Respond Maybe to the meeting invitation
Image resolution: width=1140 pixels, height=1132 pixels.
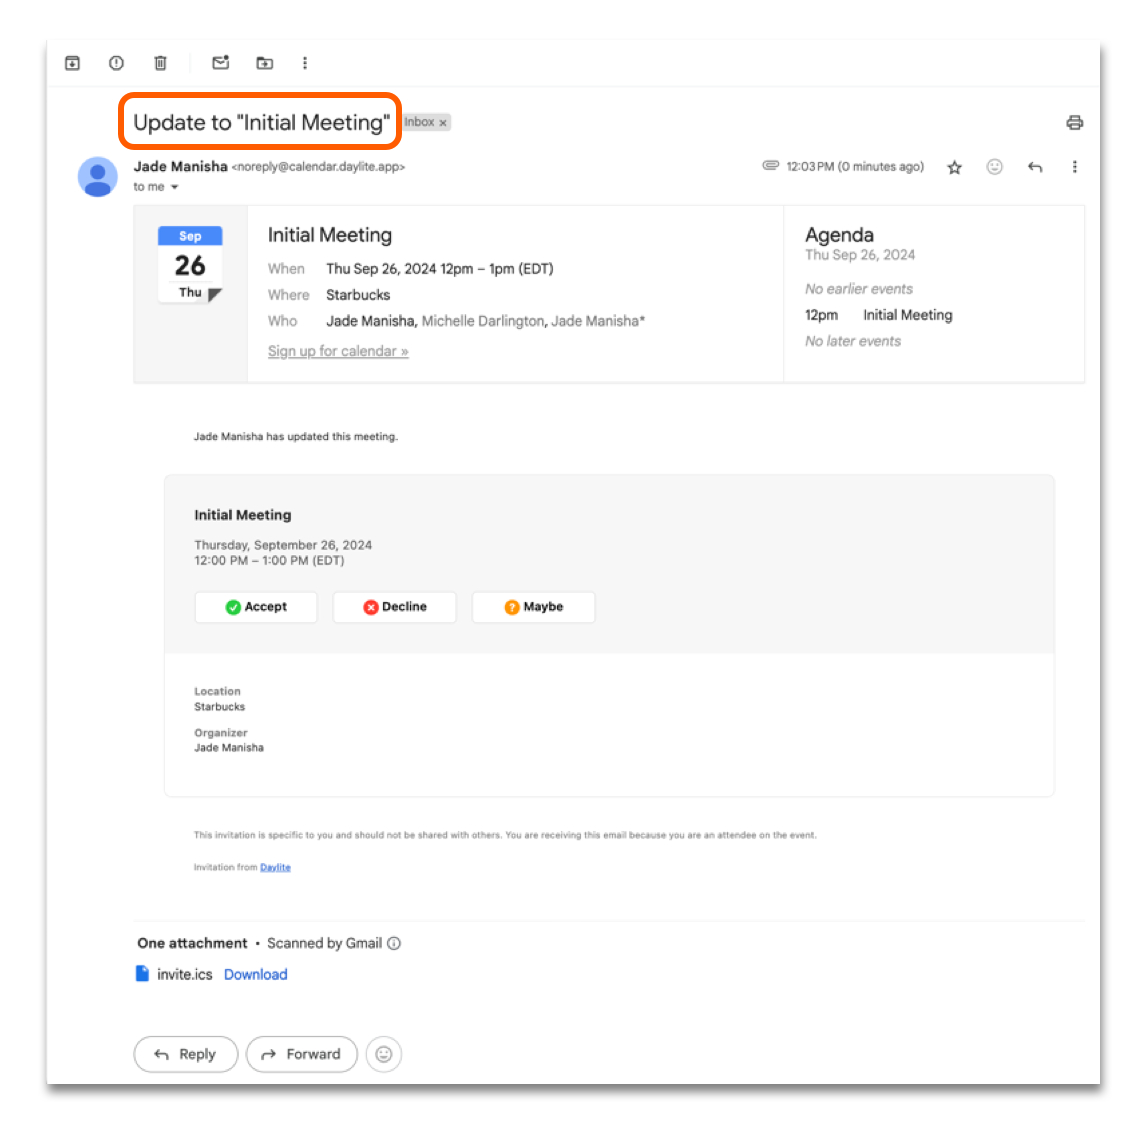tap(534, 607)
